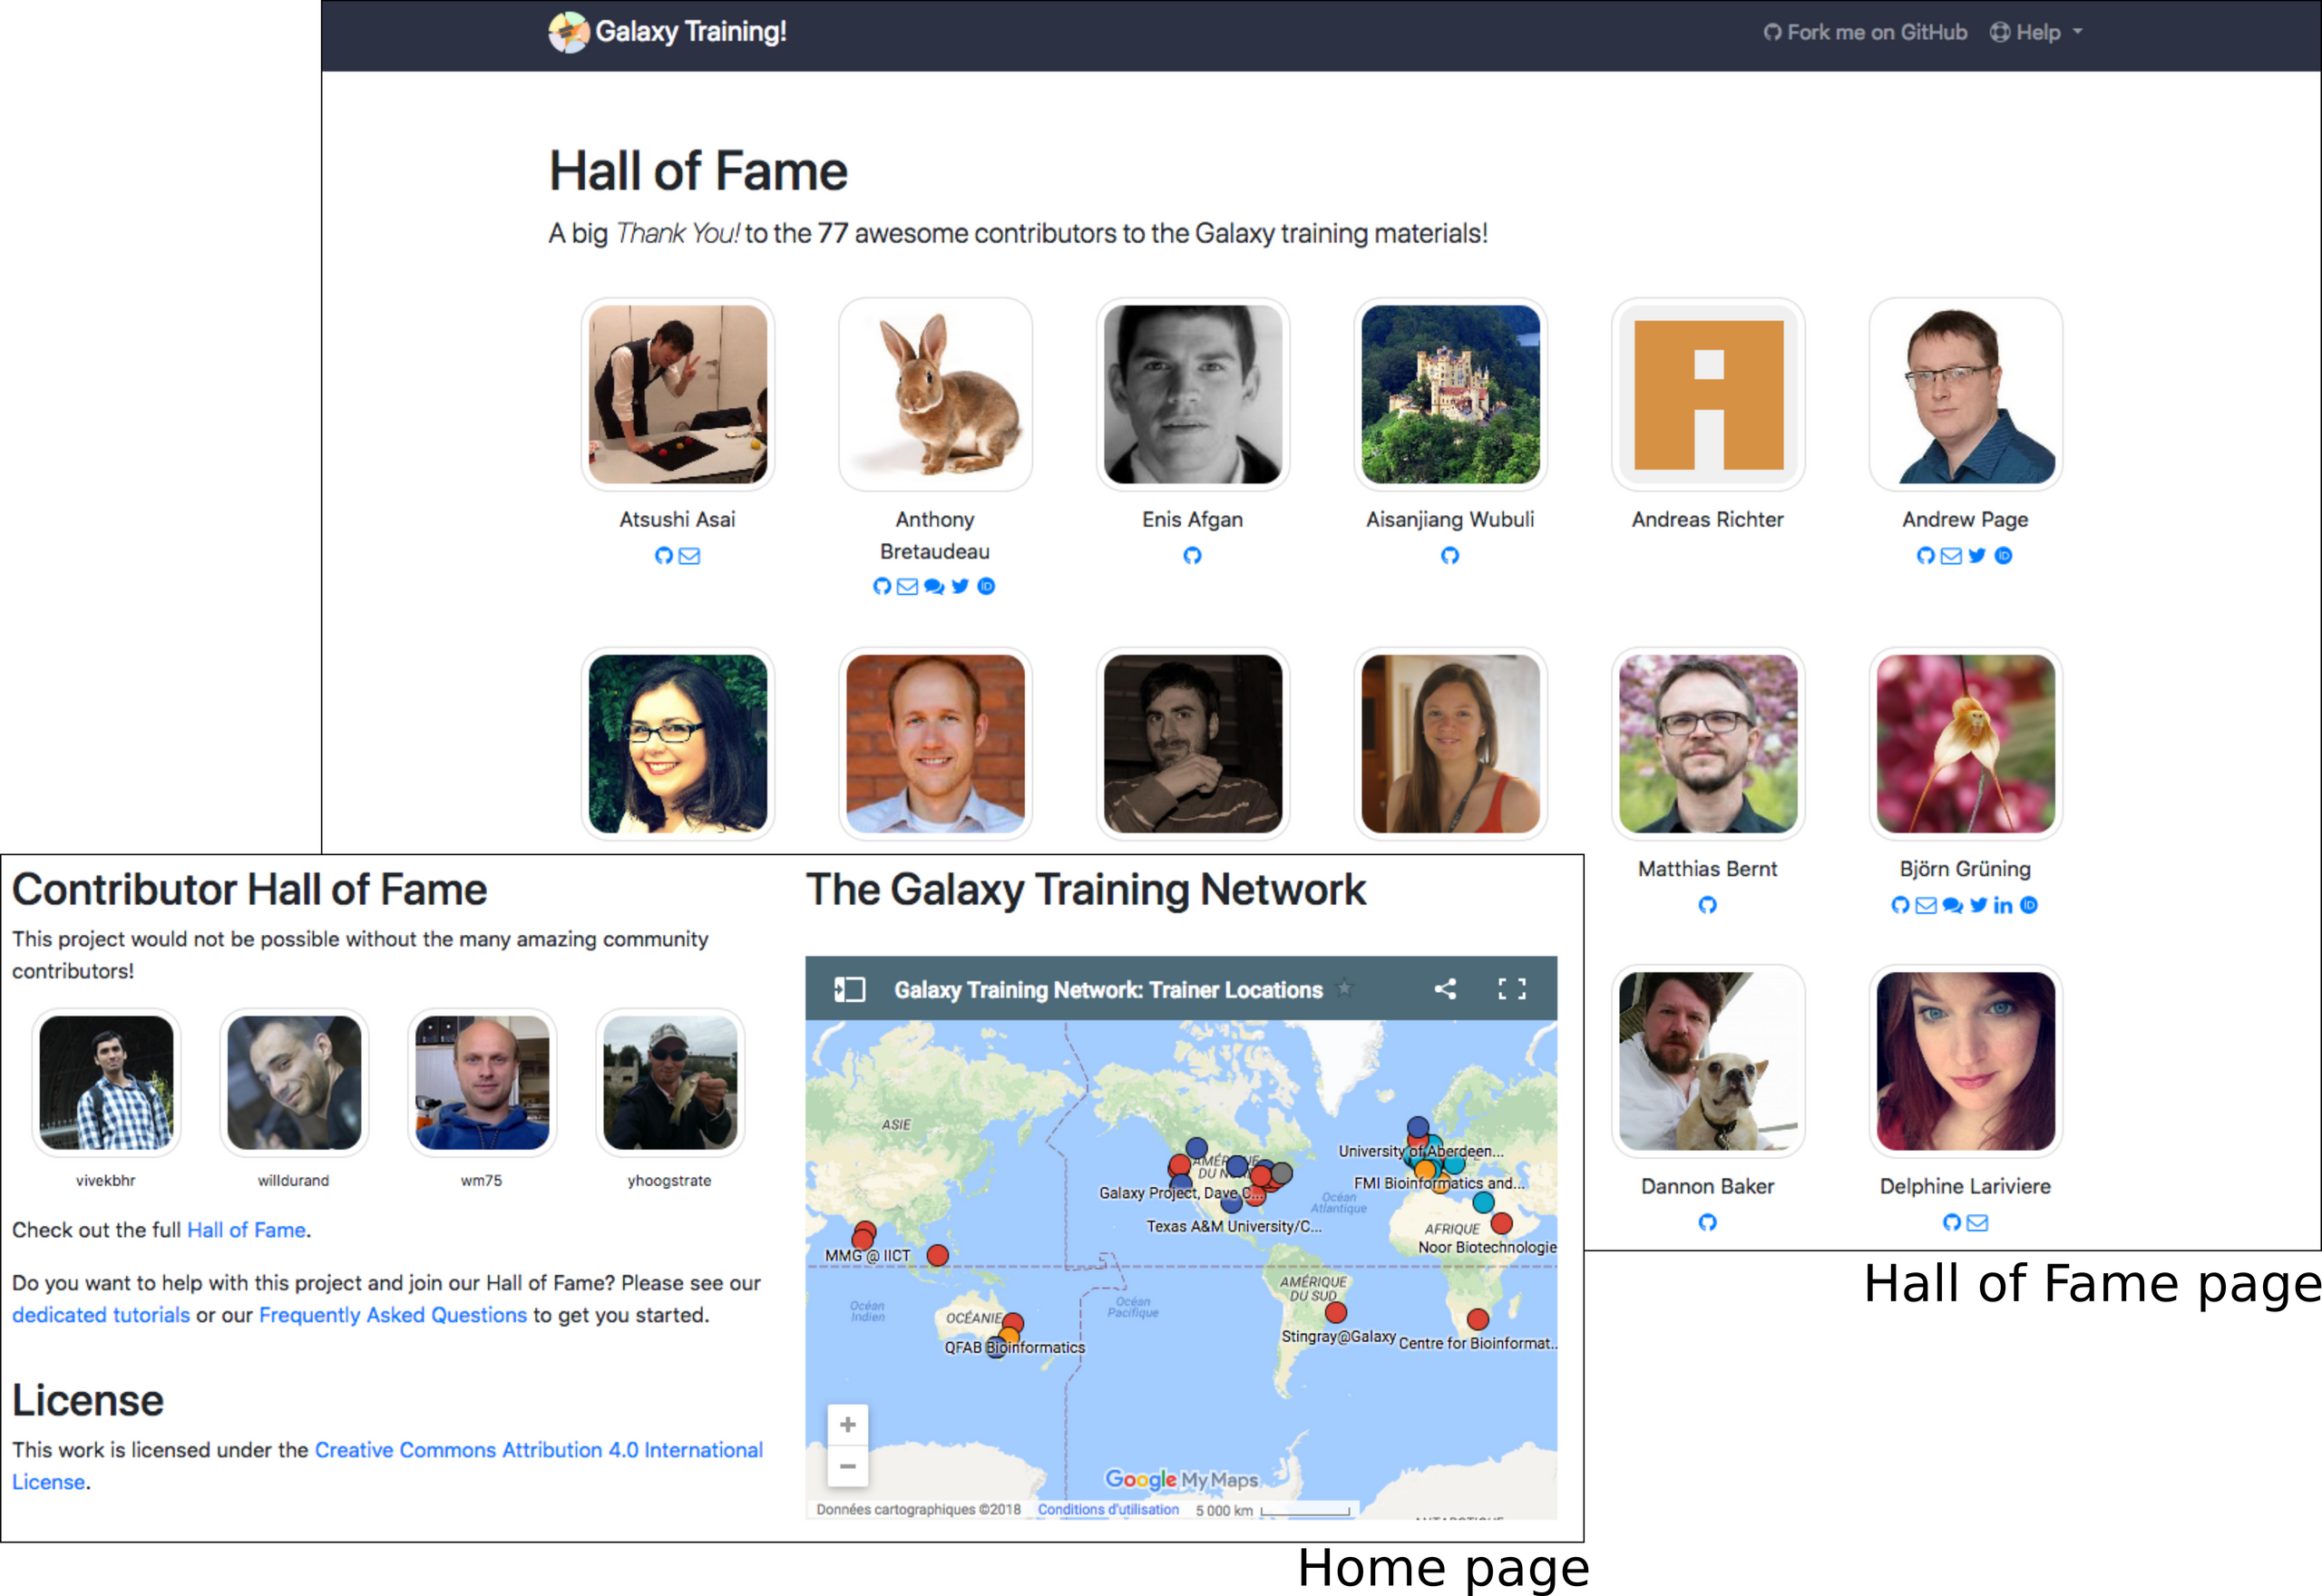
Task: Click Atsushi Asai's email icon
Action: point(689,555)
